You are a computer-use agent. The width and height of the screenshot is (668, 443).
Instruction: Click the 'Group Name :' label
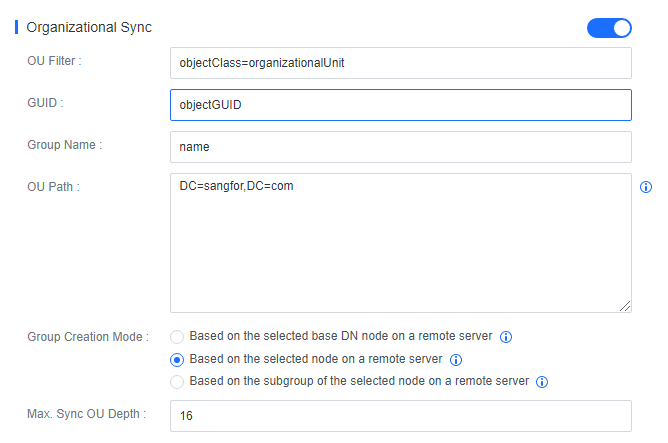[64, 144]
